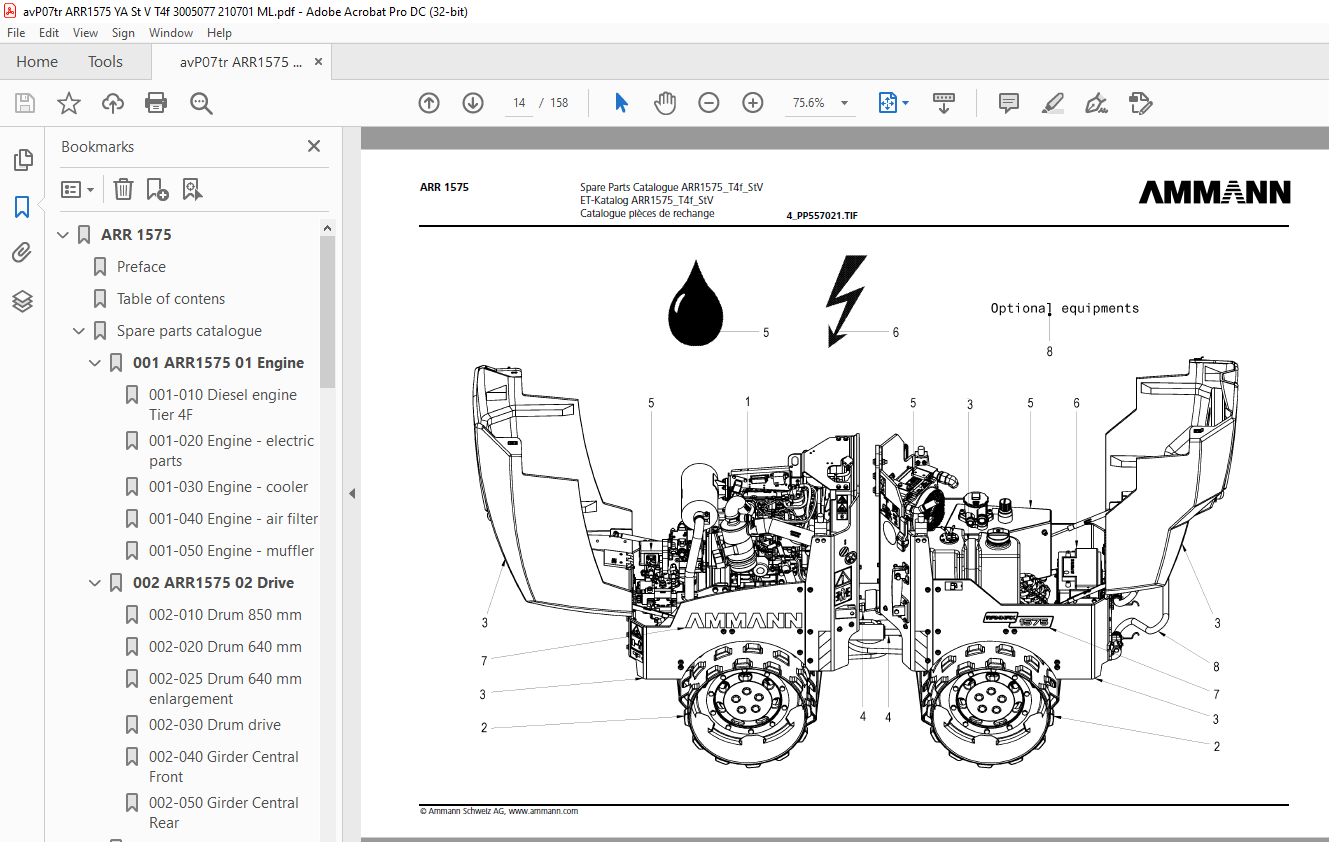
Task: Close the Bookmarks panel
Action: [314, 146]
